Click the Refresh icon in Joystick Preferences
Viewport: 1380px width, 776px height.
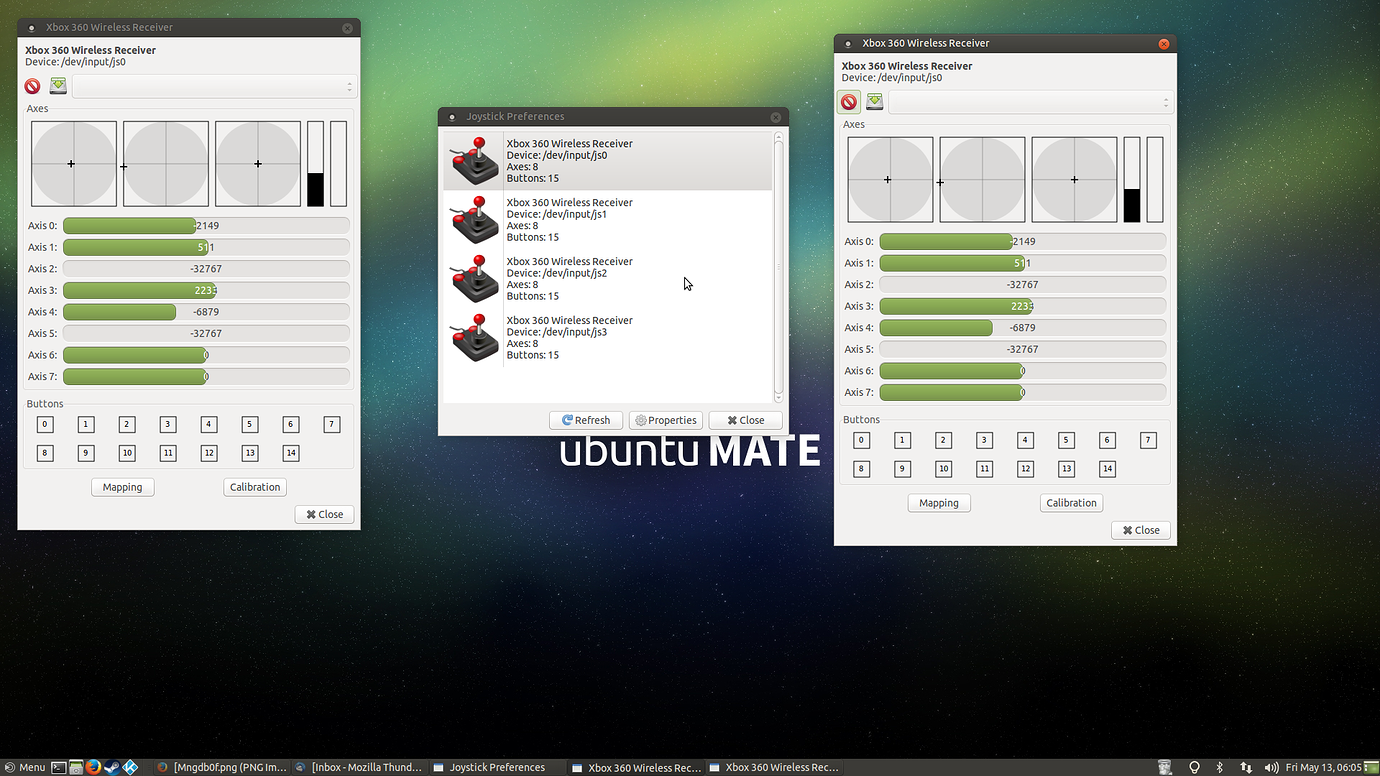tap(567, 421)
